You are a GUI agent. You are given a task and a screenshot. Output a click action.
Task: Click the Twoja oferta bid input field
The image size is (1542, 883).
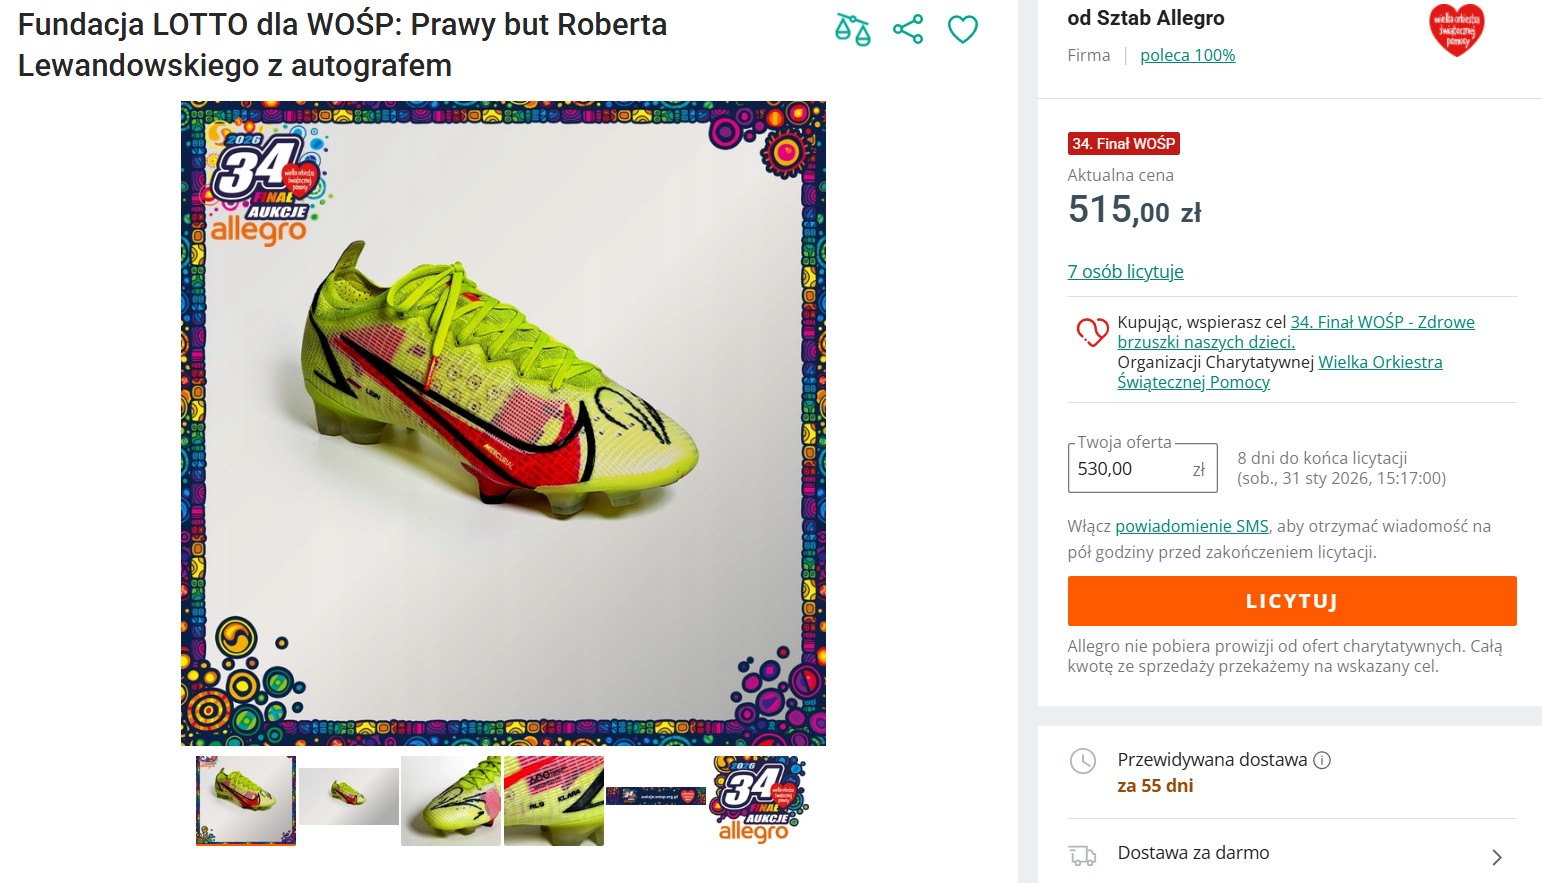click(1130, 469)
